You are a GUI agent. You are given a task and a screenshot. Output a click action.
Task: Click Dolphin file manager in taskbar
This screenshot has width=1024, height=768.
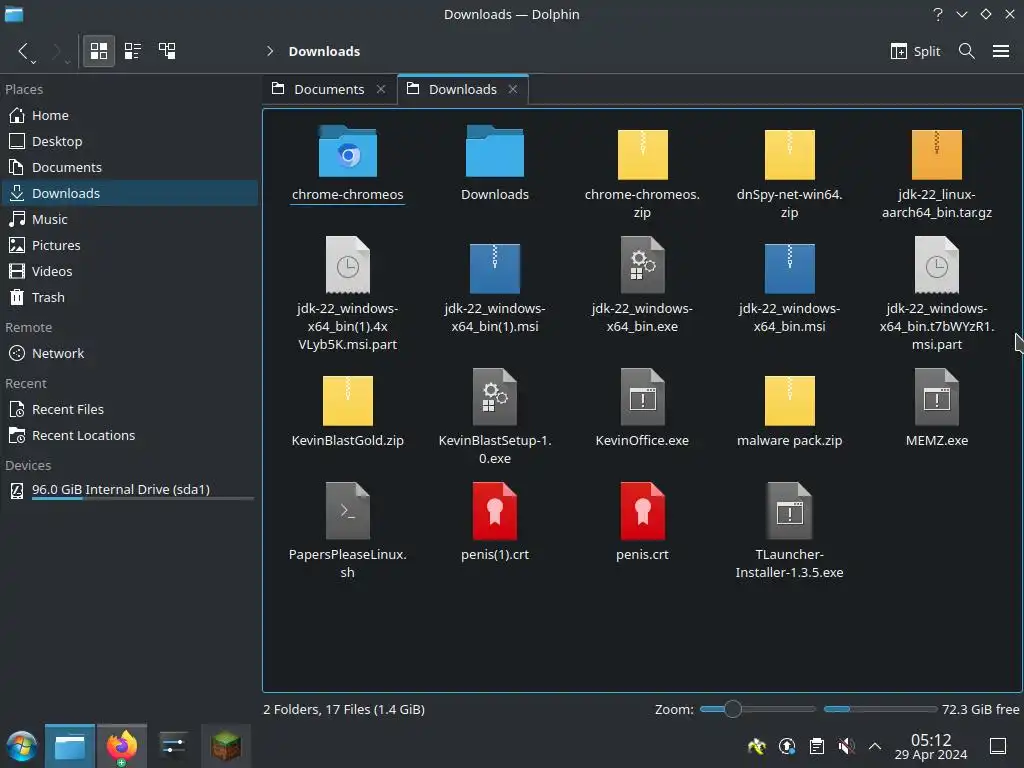tap(70, 746)
